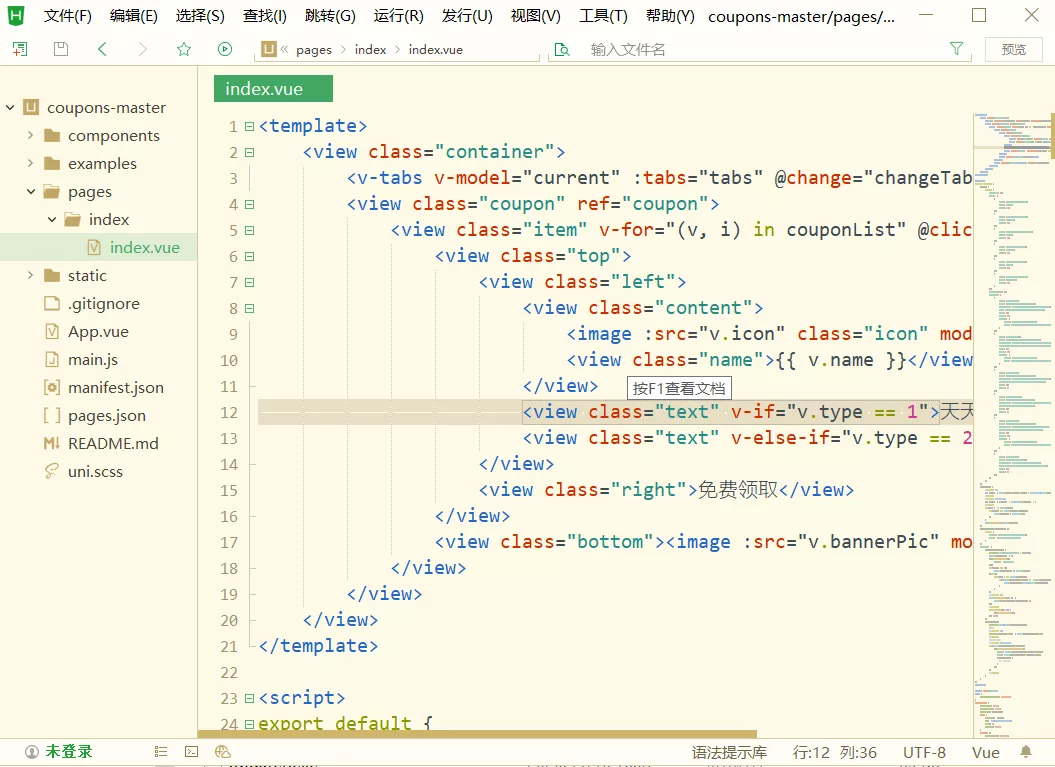1055x767 pixels.
Task: Click the back navigation arrow
Action: click(102, 48)
